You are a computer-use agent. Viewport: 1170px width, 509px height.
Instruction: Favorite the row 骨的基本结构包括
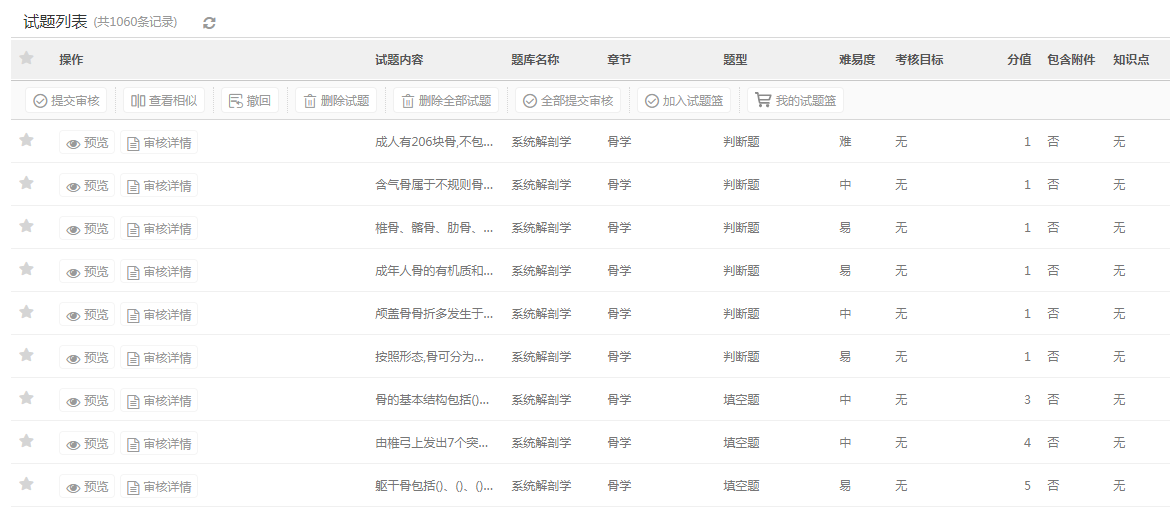click(x=27, y=399)
